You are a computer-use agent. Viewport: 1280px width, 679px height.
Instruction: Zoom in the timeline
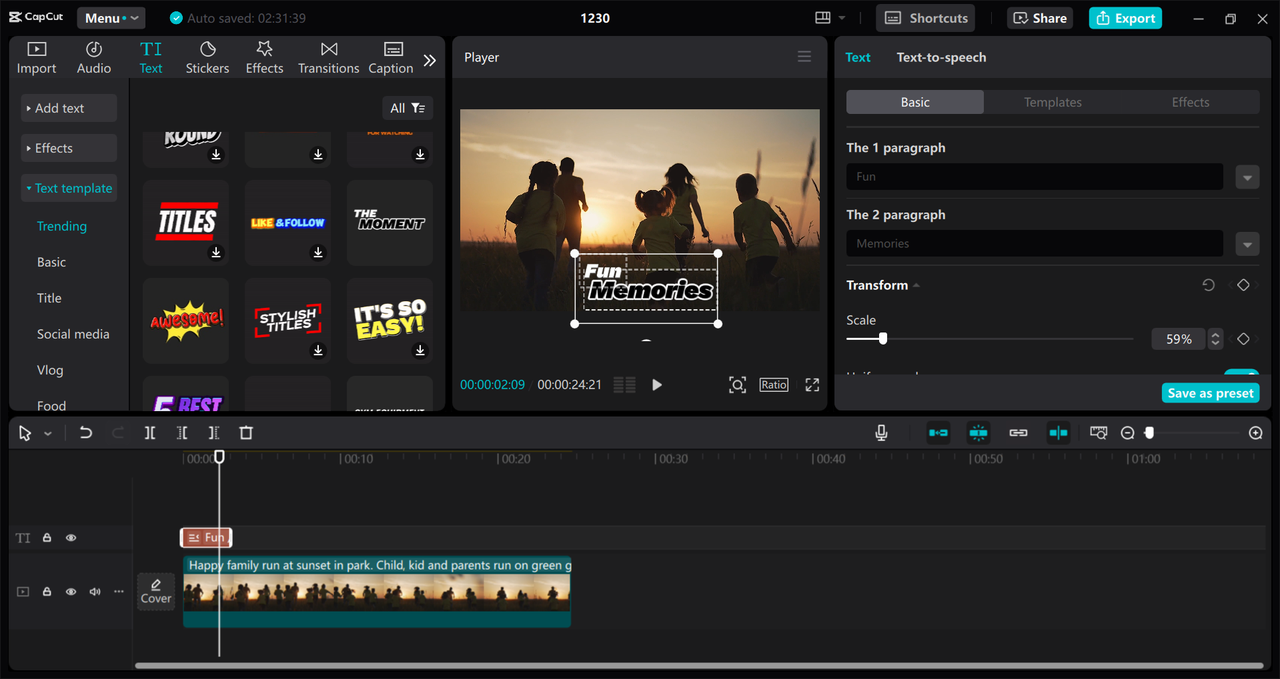[x=1256, y=433]
